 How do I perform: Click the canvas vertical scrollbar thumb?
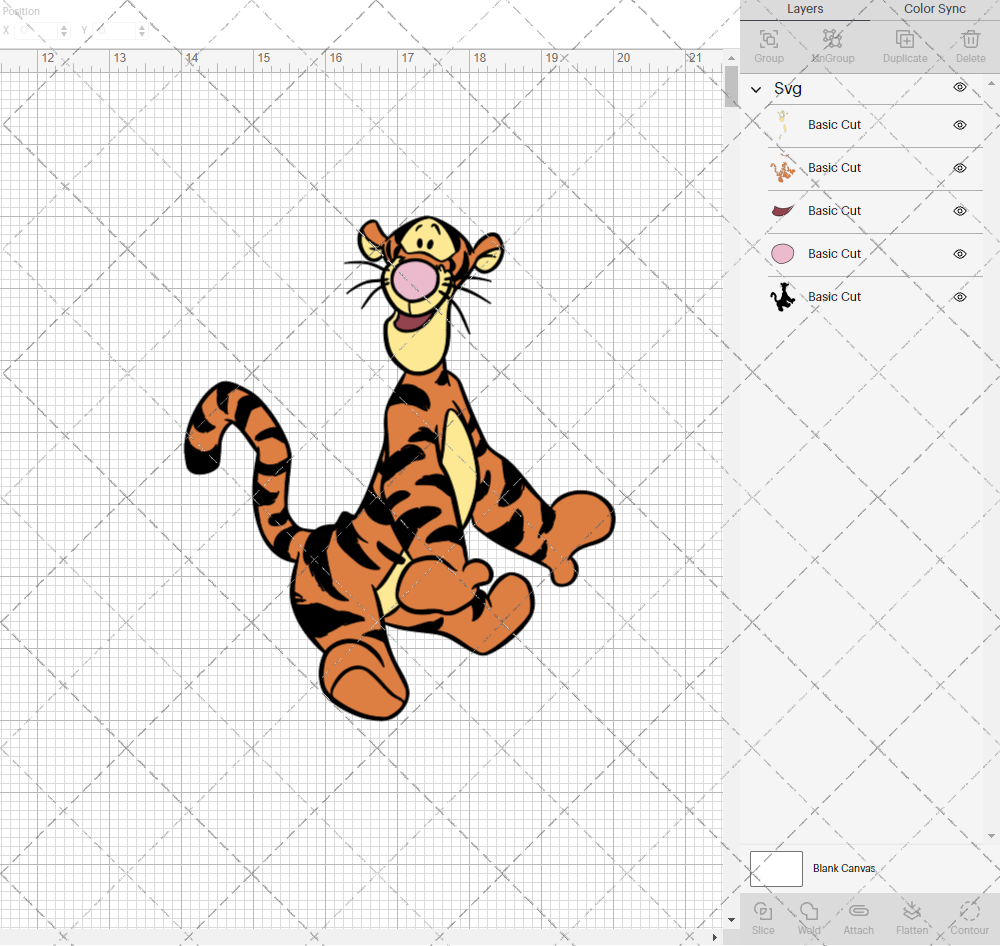click(732, 86)
